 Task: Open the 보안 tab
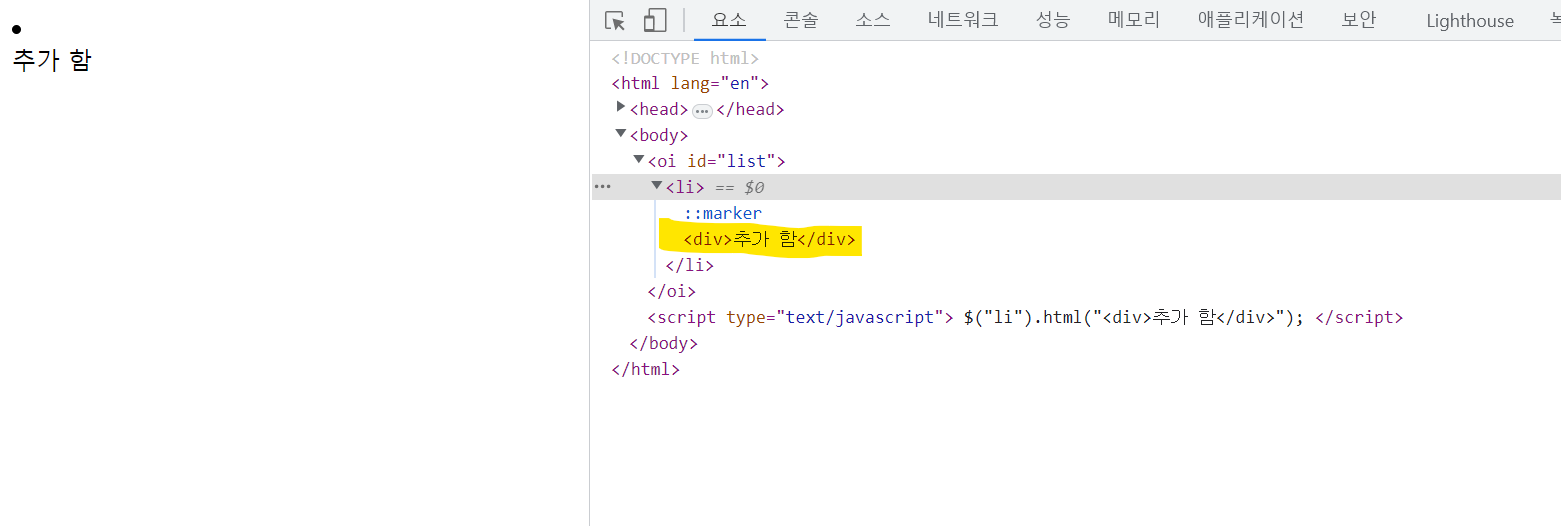point(1359,20)
